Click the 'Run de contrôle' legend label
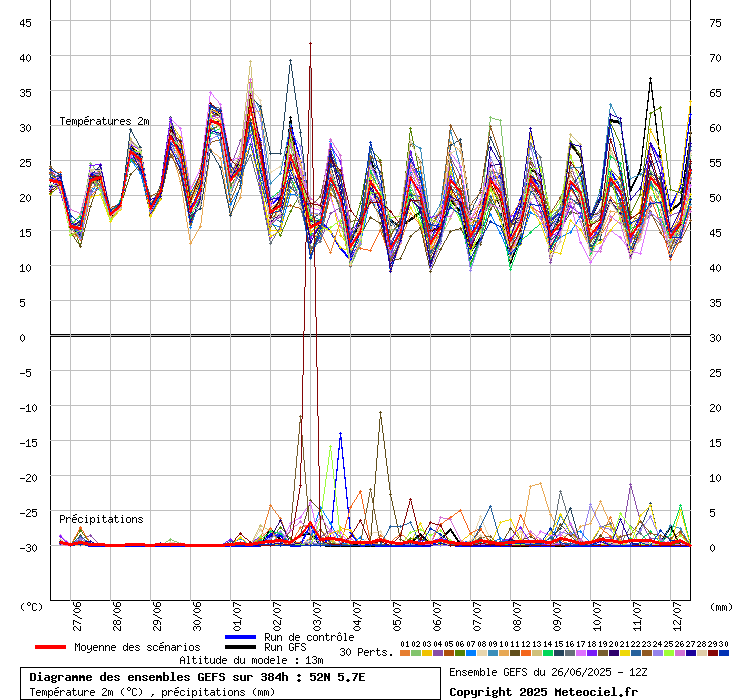 point(309,637)
